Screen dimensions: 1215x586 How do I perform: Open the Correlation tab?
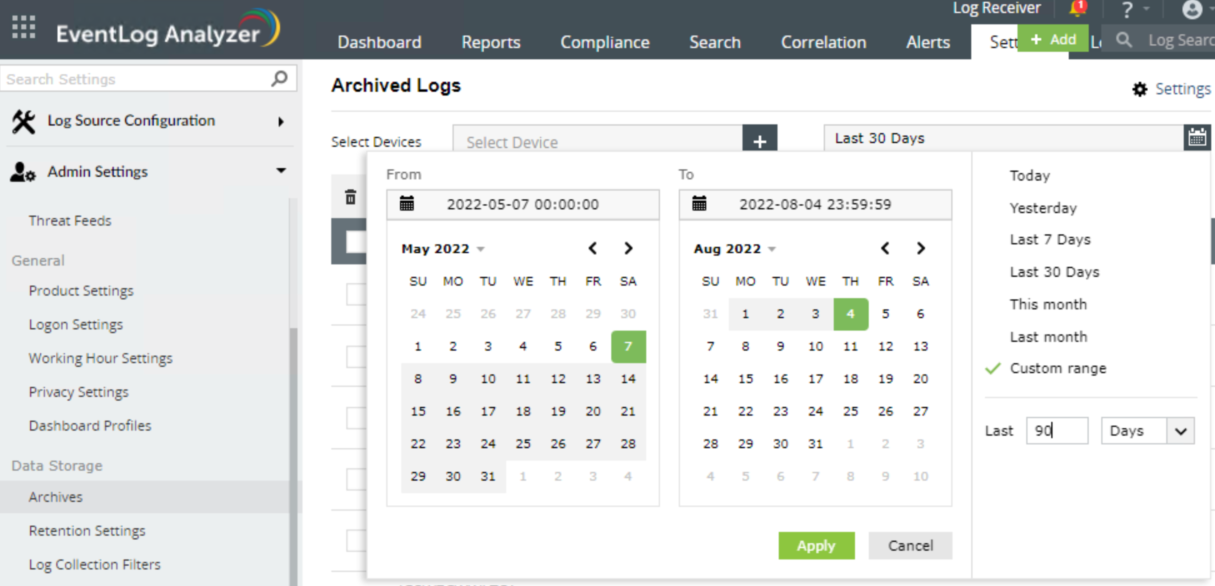pyautogui.click(x=824, y=42)
